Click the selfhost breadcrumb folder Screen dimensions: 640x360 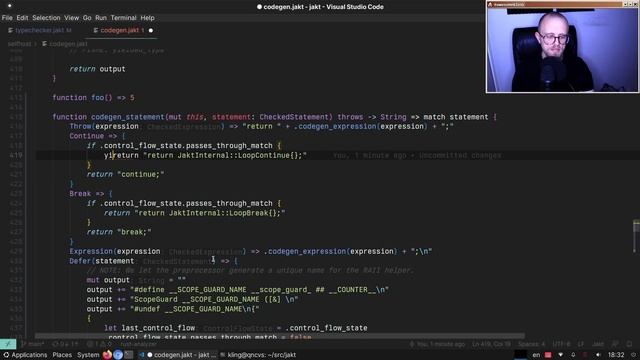(19, 44)
